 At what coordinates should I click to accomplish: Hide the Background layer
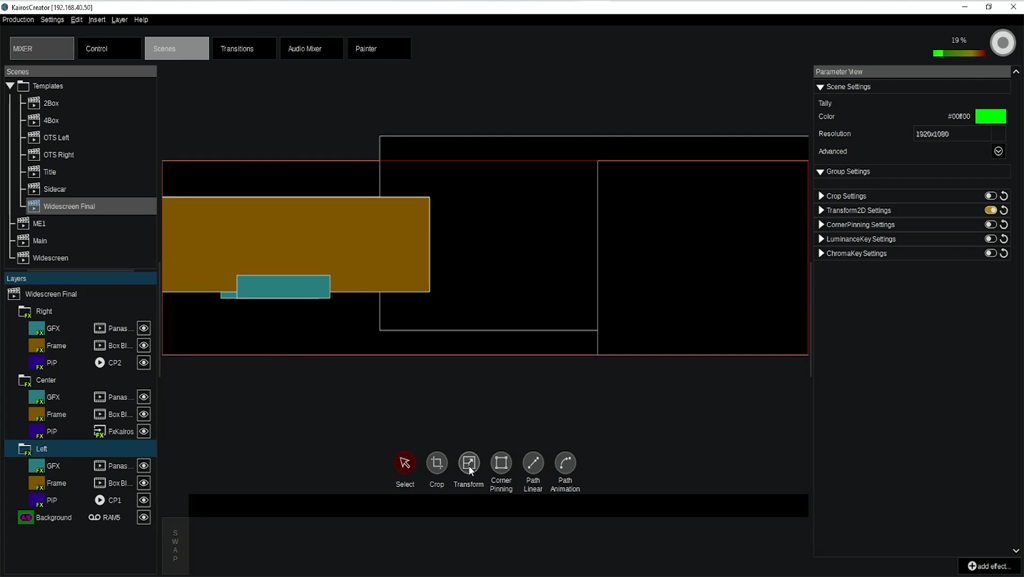click(x=144, y=518)
